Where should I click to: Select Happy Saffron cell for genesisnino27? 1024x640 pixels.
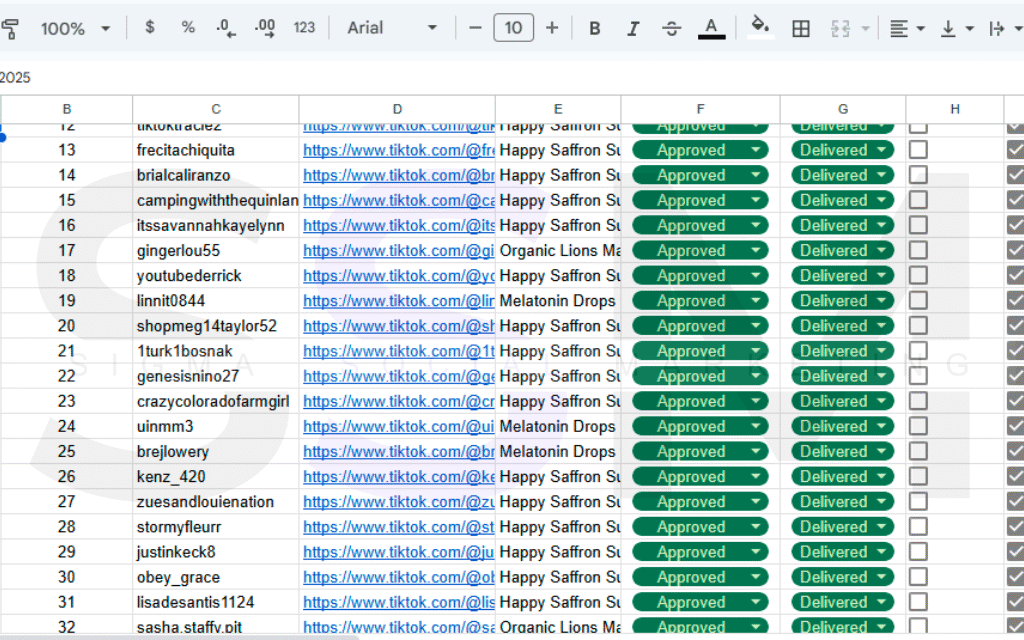tap(558, 376)
